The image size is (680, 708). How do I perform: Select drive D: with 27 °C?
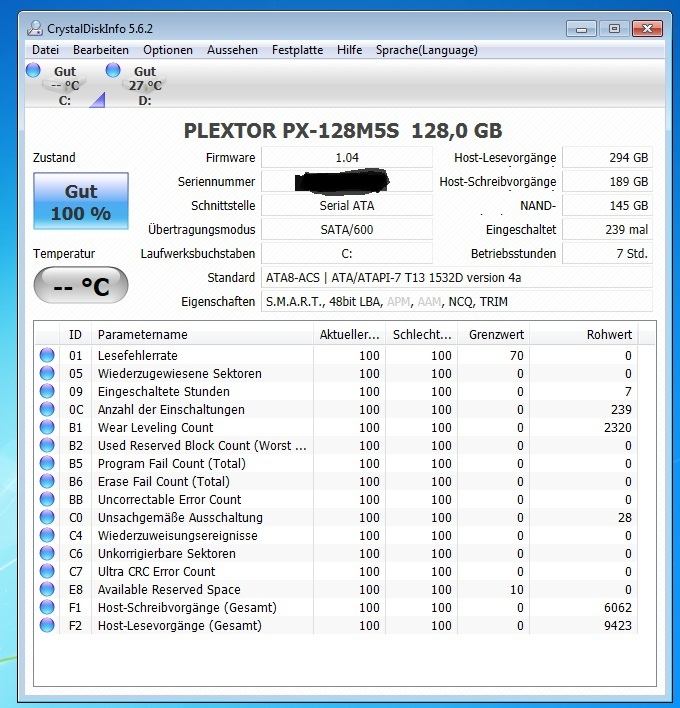click(145, 85)
